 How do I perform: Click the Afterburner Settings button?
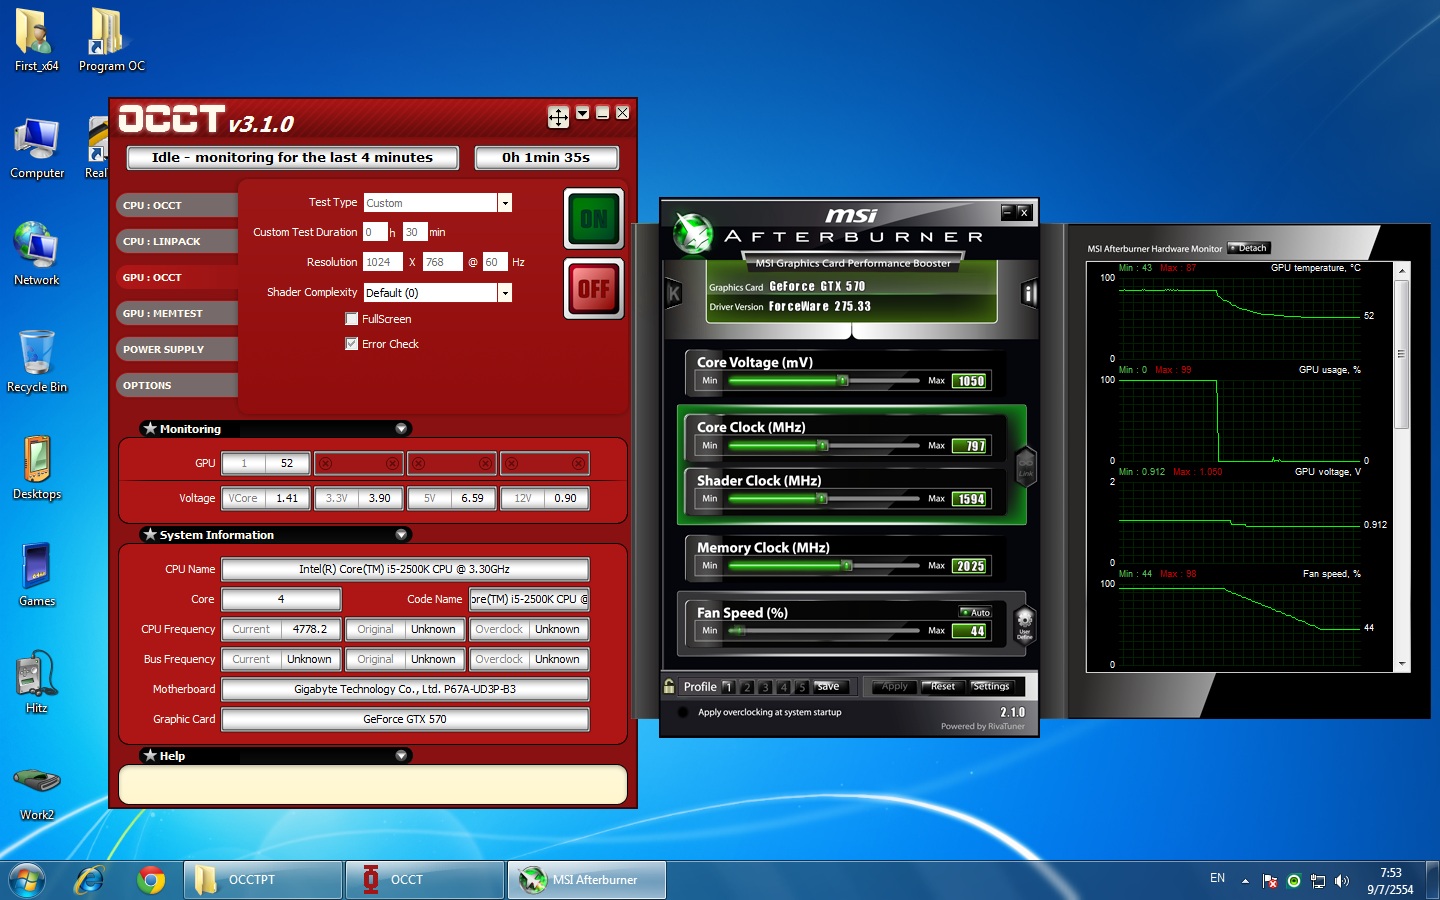click(x=991, y=686)
